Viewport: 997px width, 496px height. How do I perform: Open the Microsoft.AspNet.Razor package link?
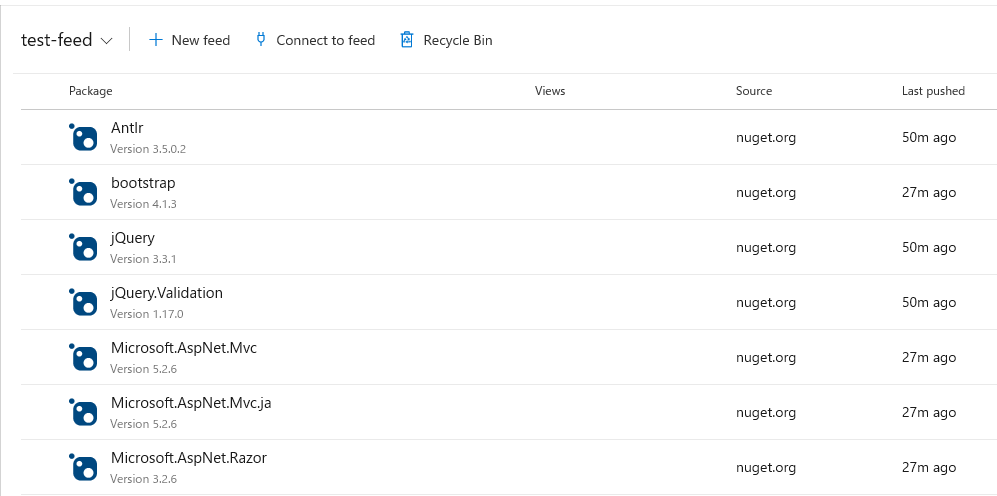coord(189,458)
